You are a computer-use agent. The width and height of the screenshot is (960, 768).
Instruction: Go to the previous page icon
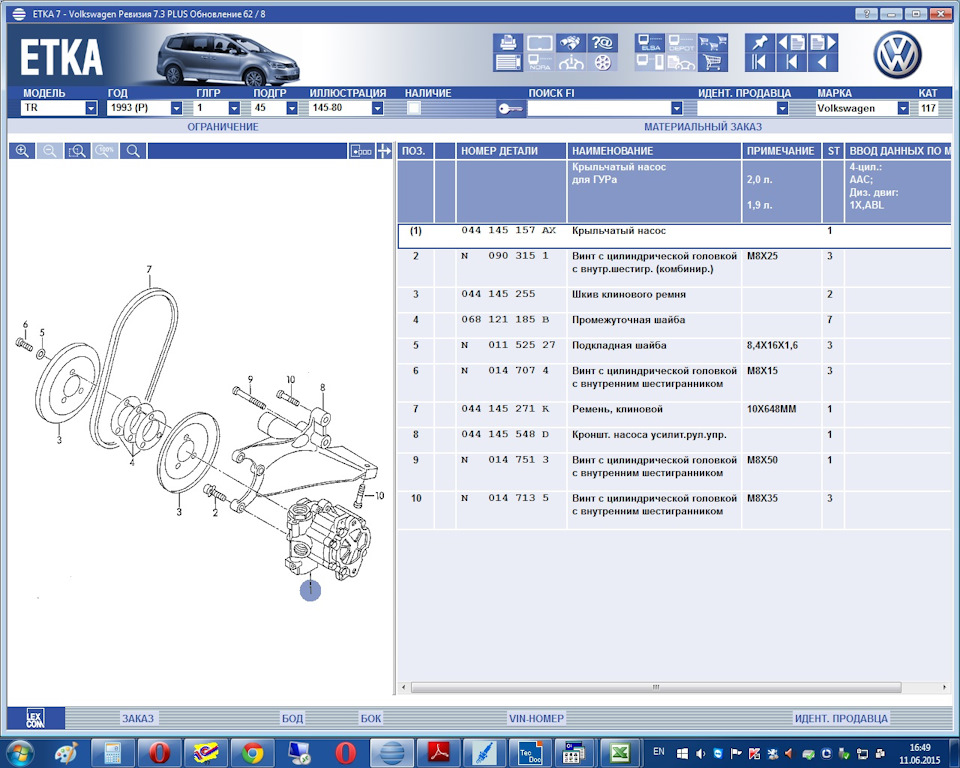791,43
